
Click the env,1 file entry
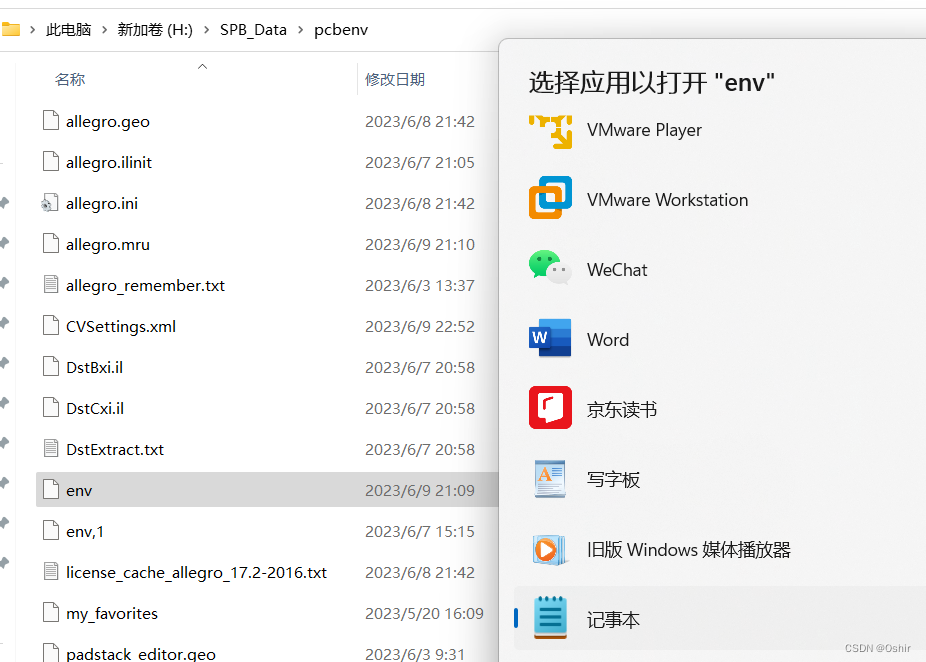85,531
